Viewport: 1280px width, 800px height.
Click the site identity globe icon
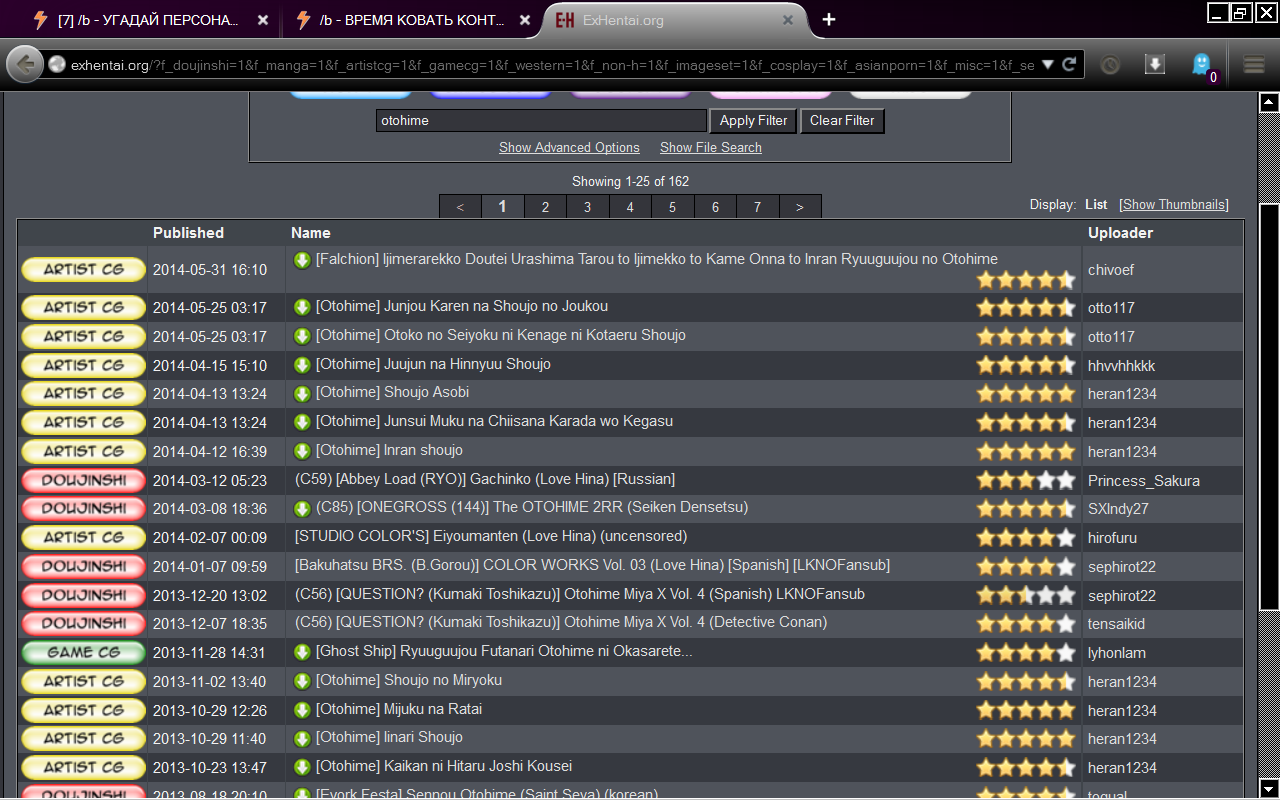tap(57, 64)
